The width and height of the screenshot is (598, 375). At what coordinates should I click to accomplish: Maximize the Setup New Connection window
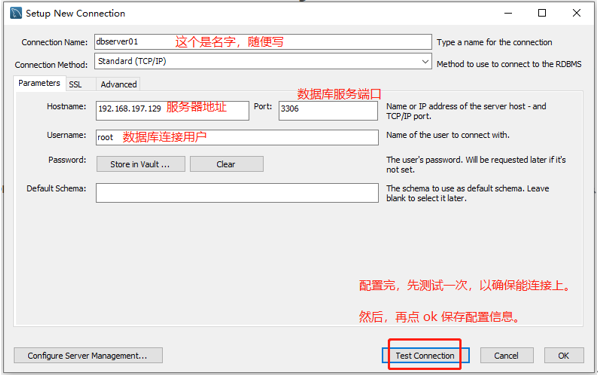point(542,13)
